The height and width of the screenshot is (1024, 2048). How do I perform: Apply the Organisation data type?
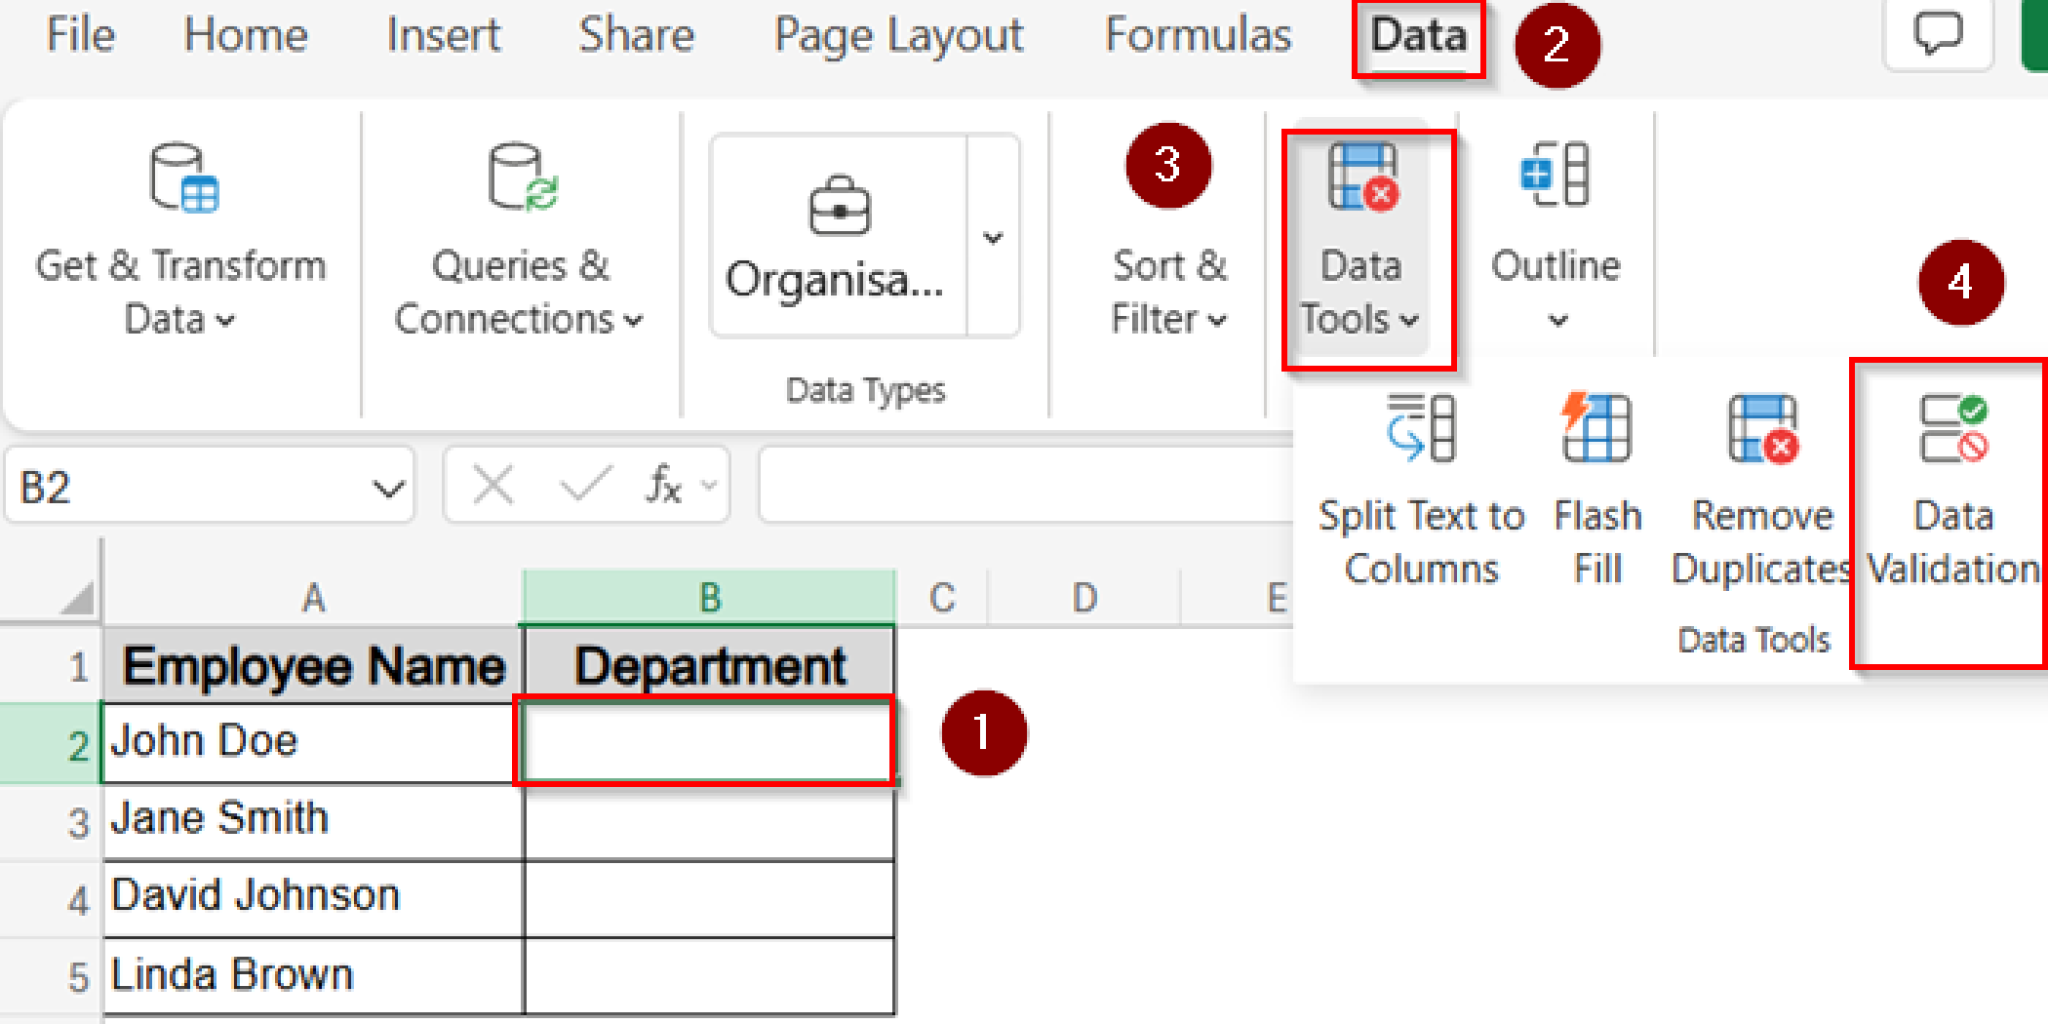pos(838,240)
